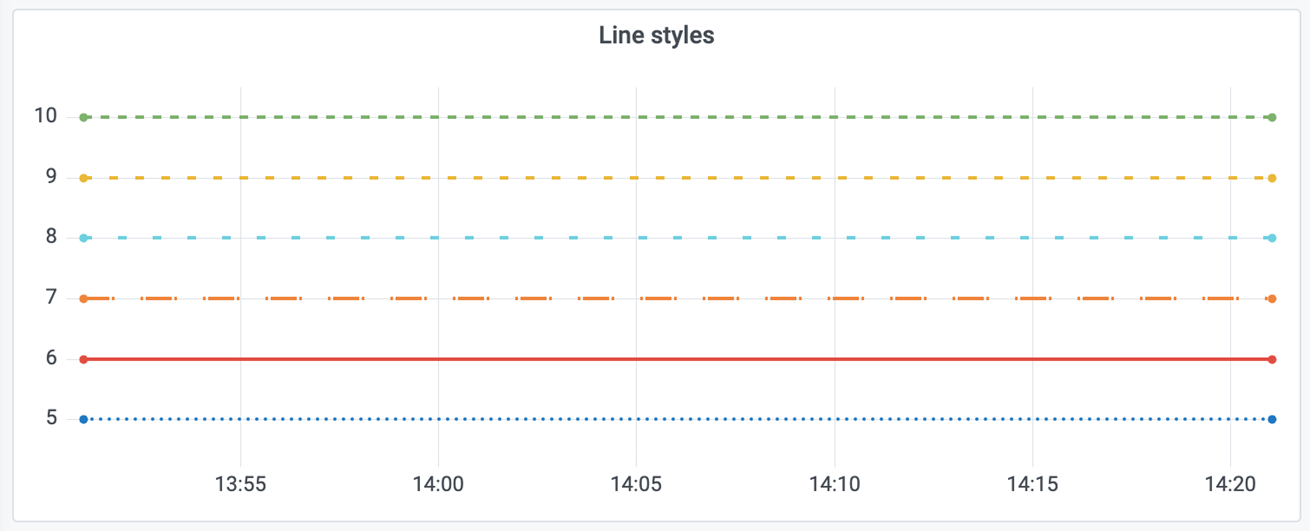
Task: Click the 14:20 time axis label
Action: 1231,485
